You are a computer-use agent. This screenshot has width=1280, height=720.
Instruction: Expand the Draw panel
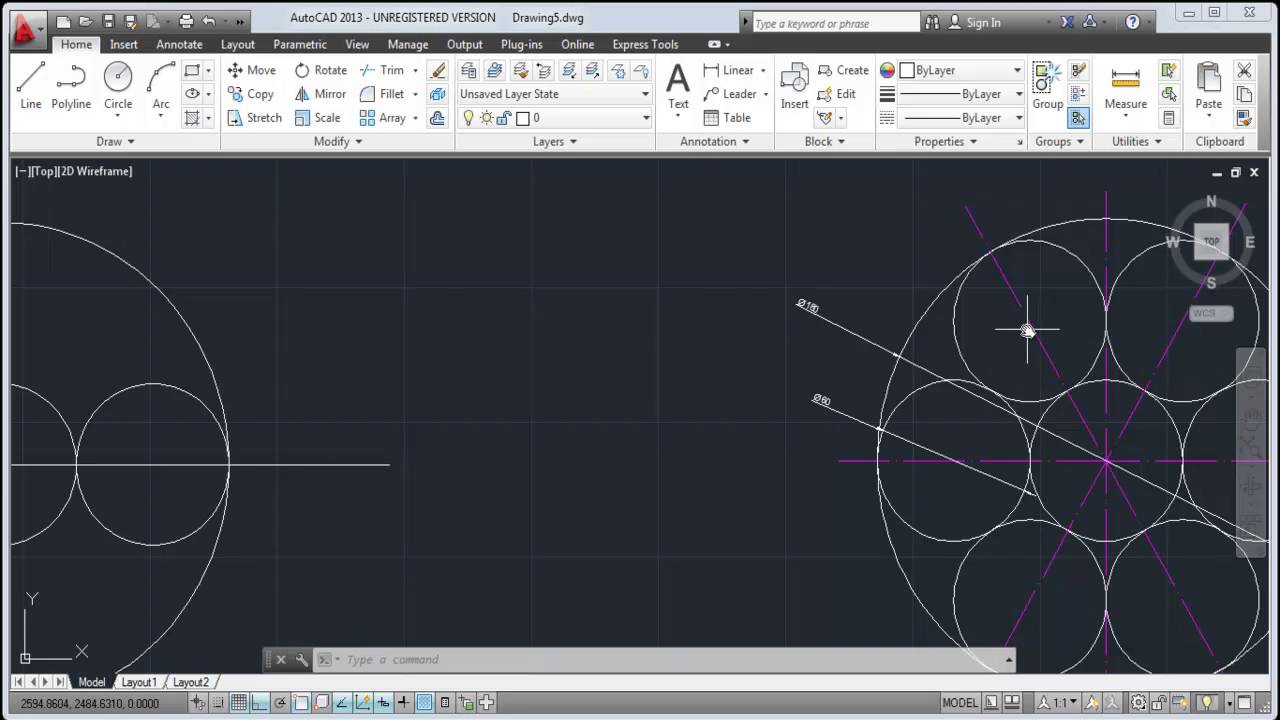tap(115, 142)
